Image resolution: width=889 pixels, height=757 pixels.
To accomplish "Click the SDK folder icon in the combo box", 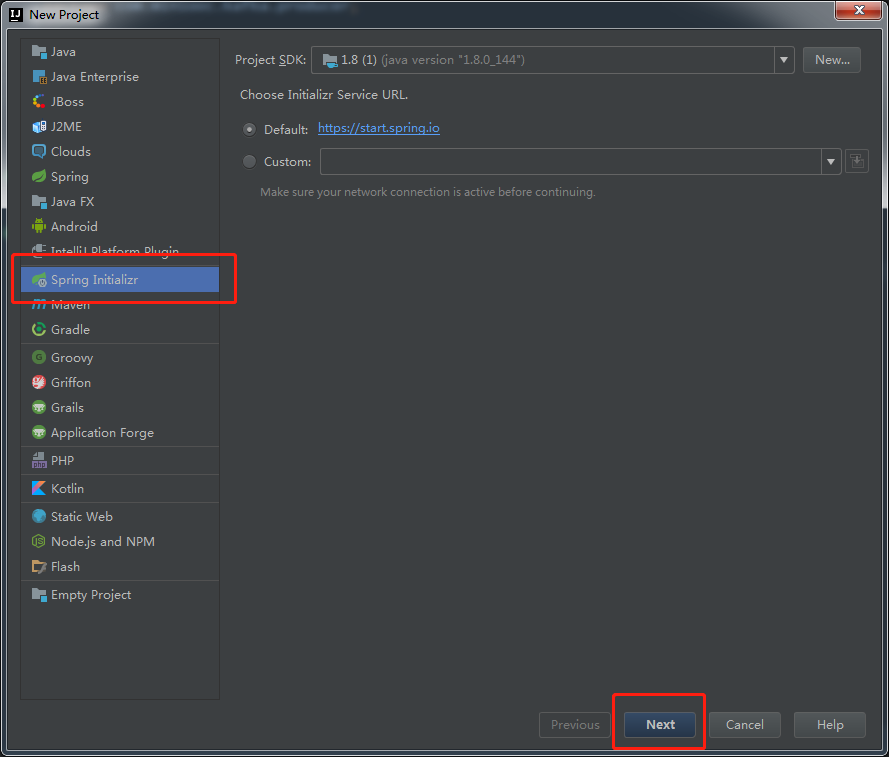I will [x=330, y=60].
